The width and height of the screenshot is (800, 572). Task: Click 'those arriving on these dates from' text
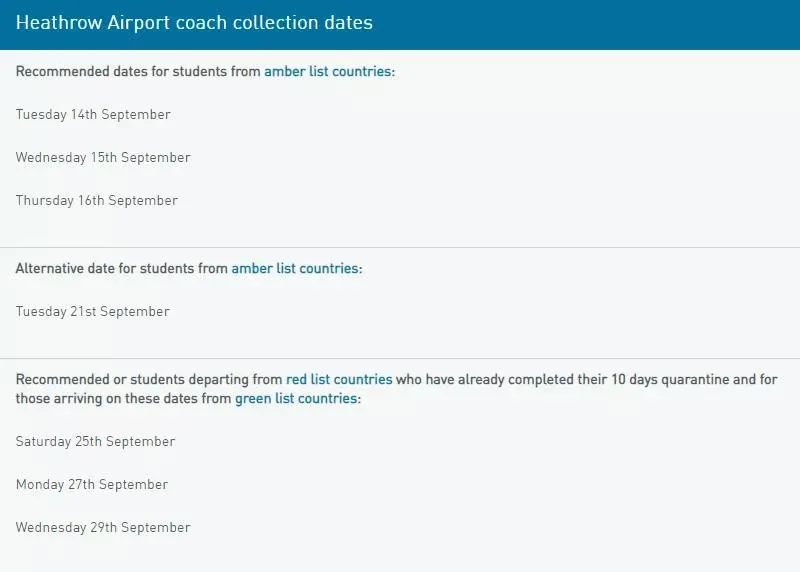(x=124, y=398)
